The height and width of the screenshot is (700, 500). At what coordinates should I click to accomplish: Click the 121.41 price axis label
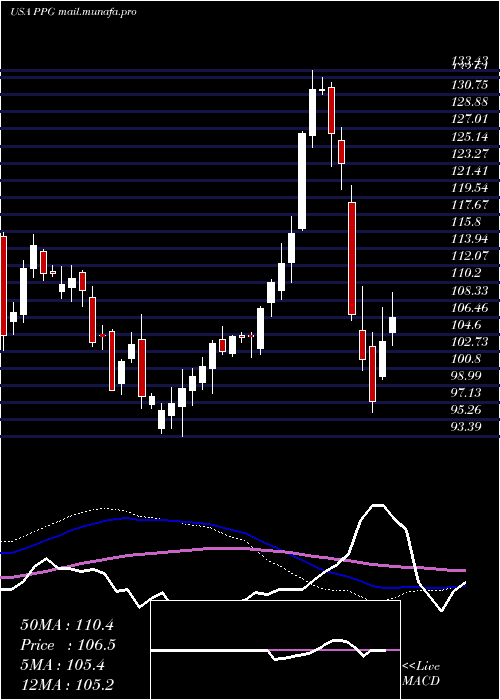(x=470, y=171)
